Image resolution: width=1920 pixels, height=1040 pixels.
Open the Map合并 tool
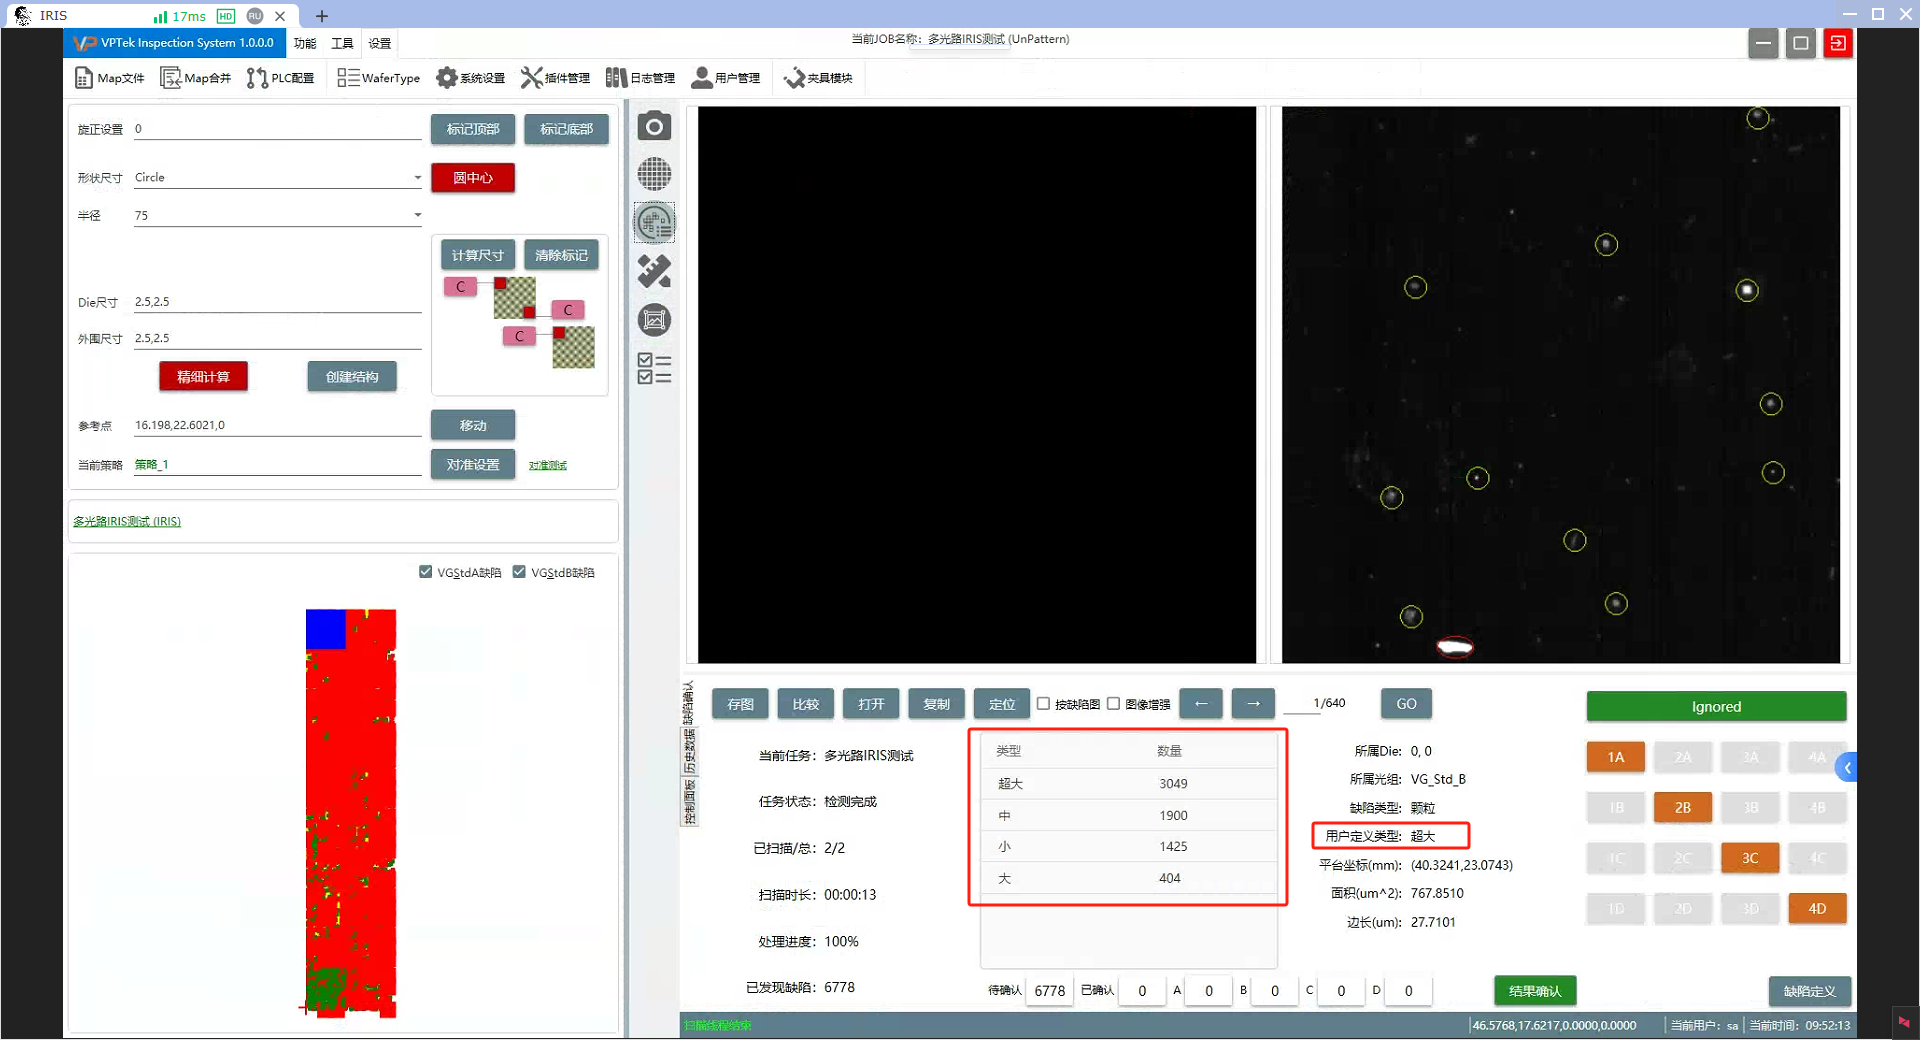click(196, 78)
